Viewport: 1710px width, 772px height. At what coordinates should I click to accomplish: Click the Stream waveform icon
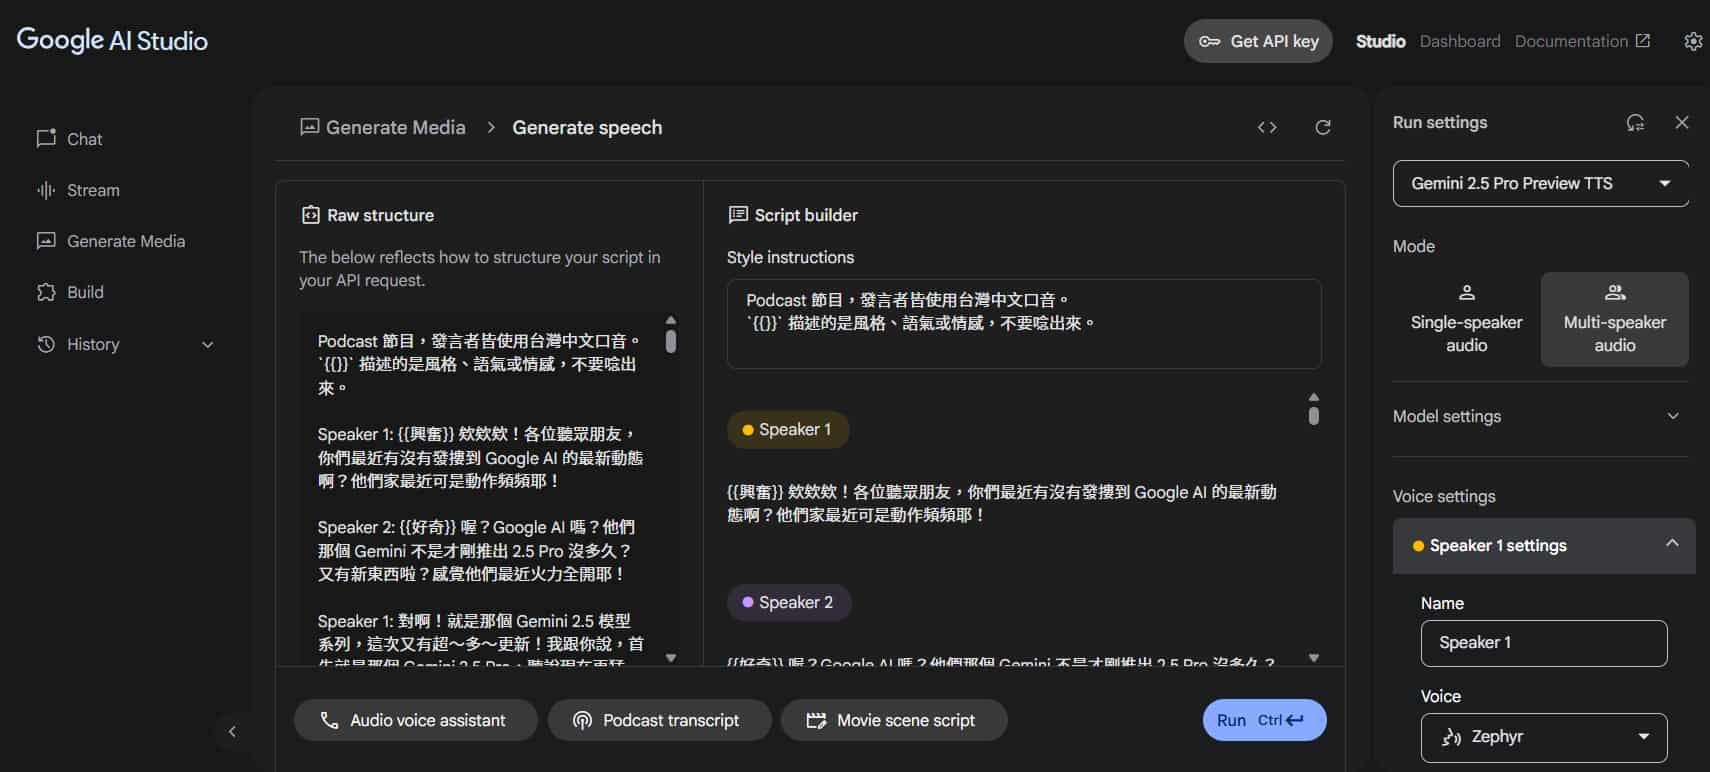point(46,190)
